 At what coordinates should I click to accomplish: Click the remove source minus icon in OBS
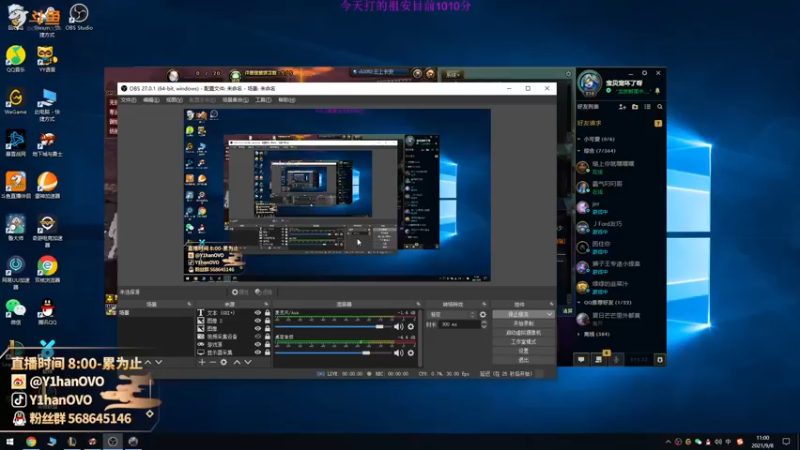point(213,362)
